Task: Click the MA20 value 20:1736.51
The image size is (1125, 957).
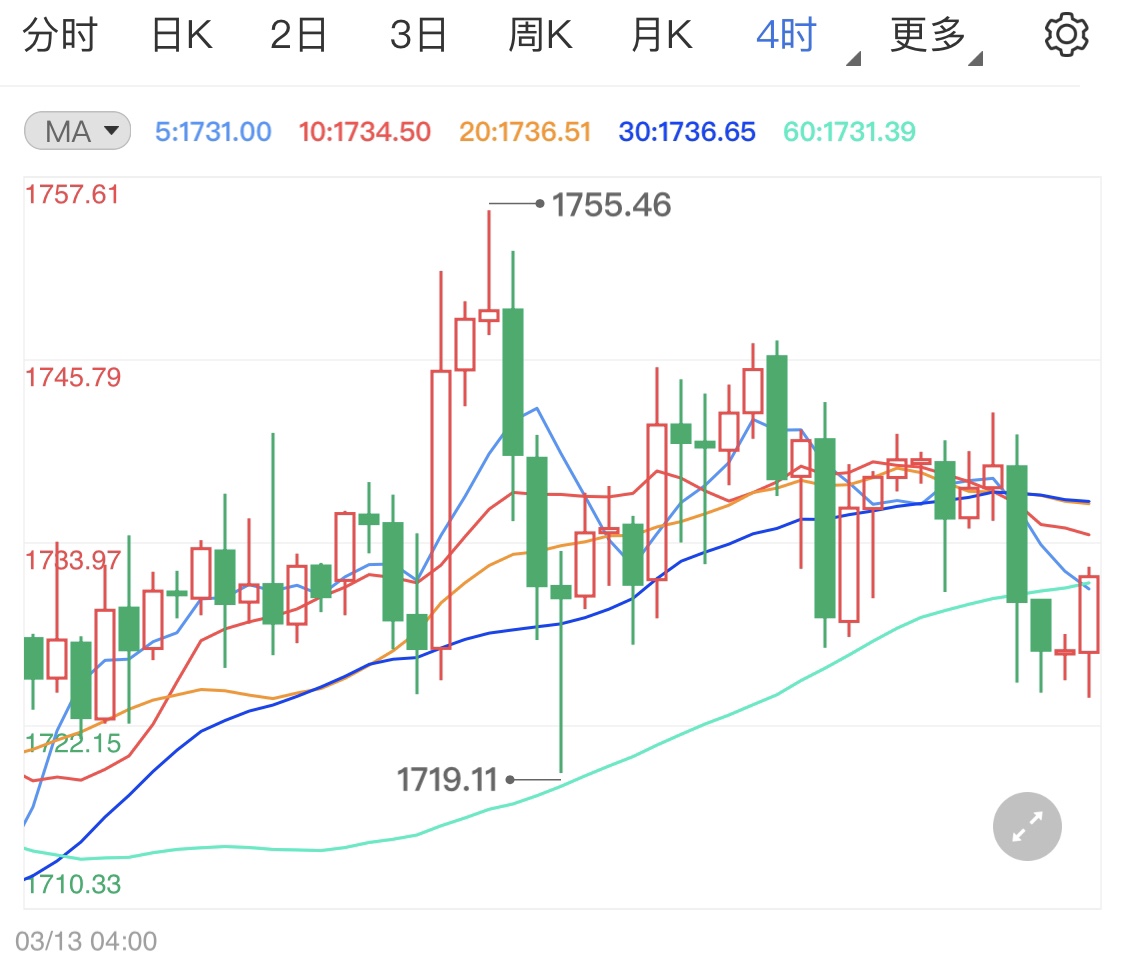Action: pyautogui.click(x=524, y=131)
